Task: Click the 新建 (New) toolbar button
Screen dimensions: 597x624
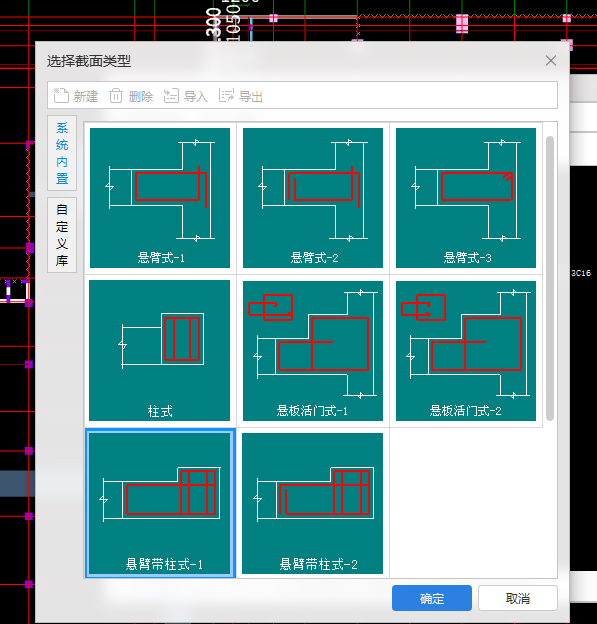Action: [76, 96]
